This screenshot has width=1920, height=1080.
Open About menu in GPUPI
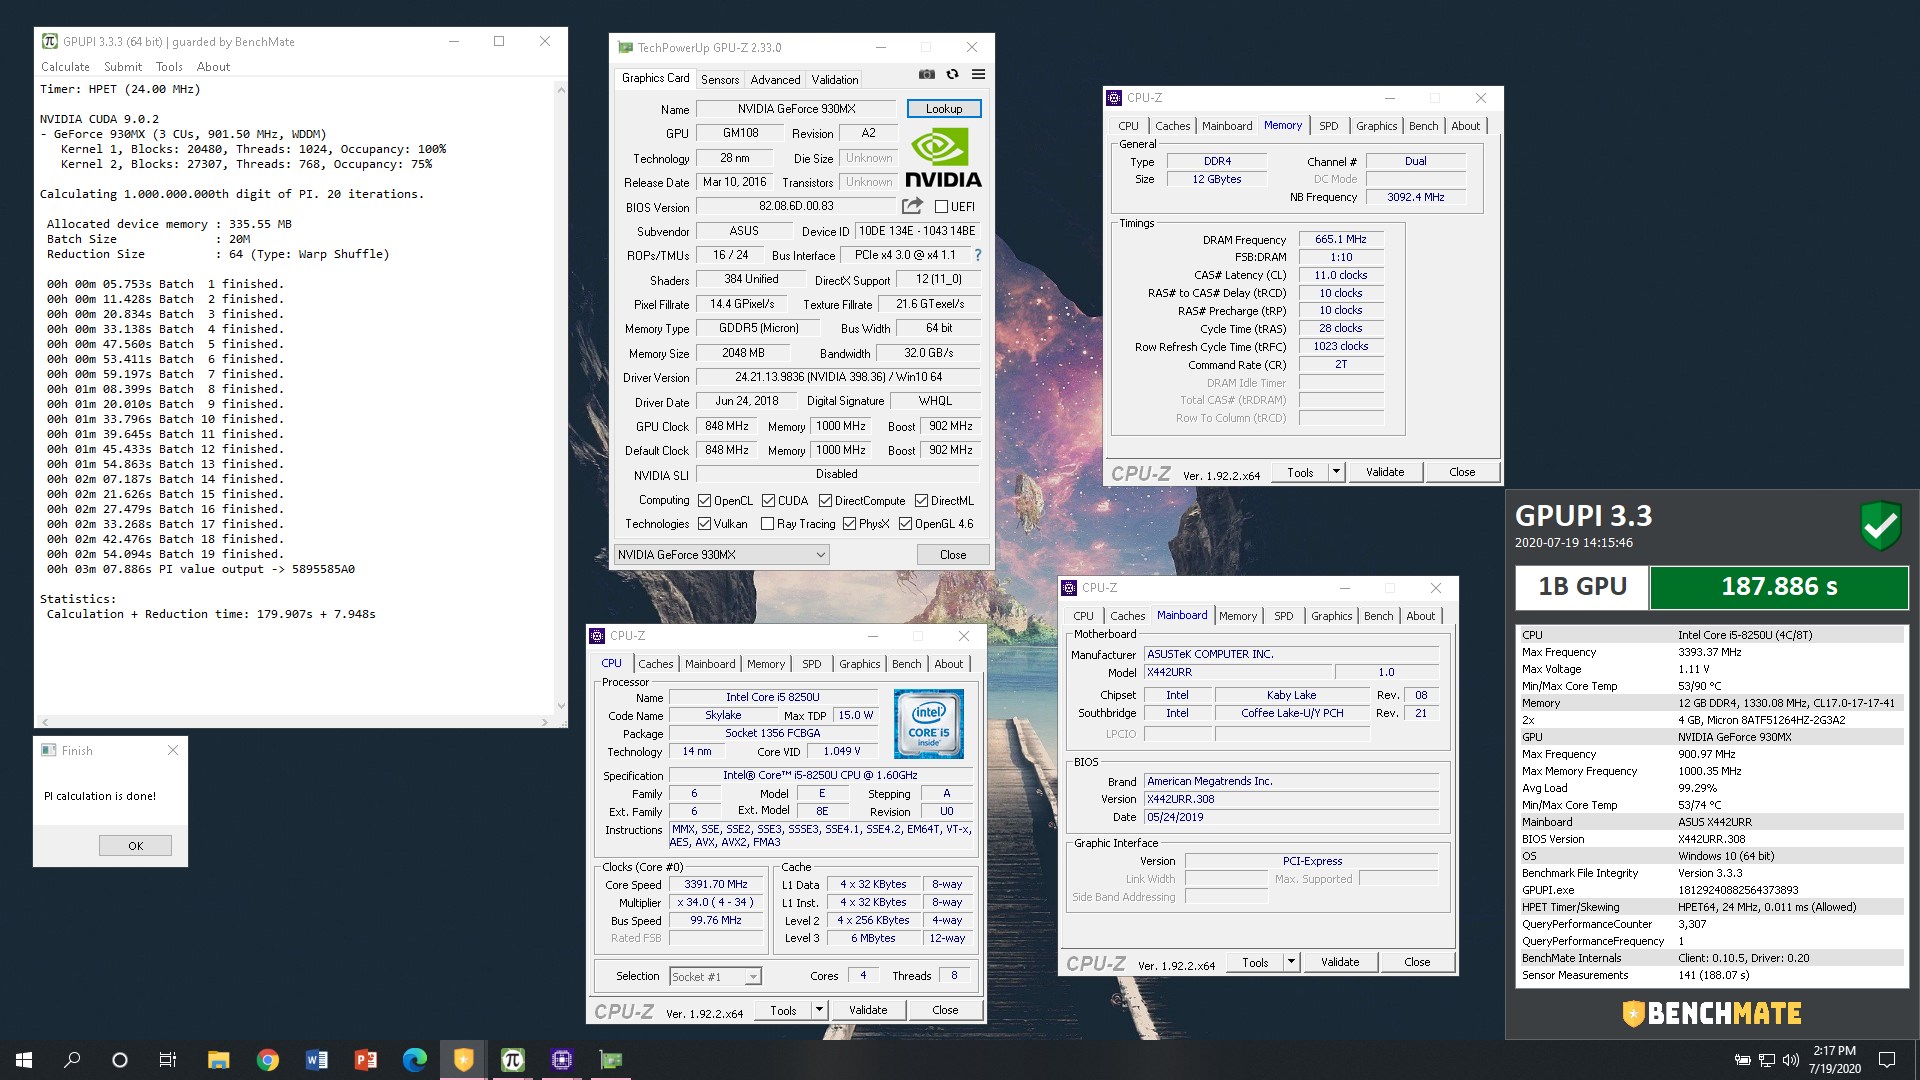point(213,67)
